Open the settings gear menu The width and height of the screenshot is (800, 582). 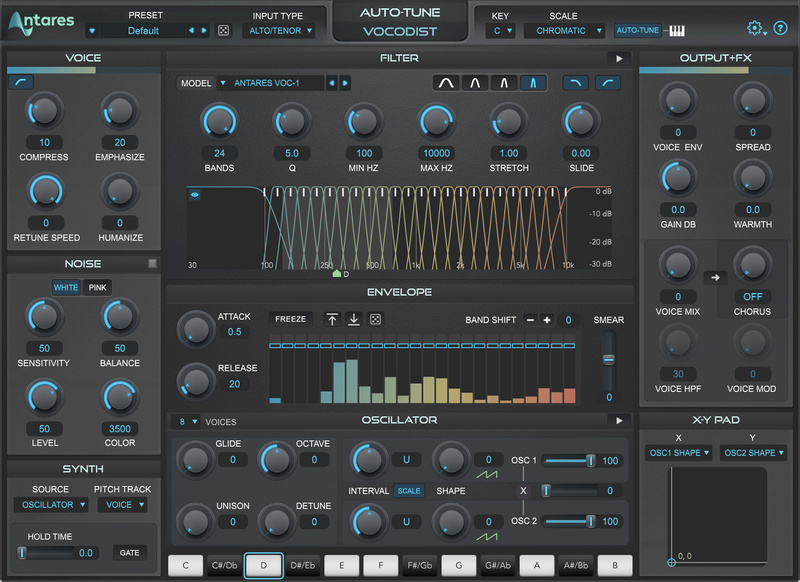point(756,29)
